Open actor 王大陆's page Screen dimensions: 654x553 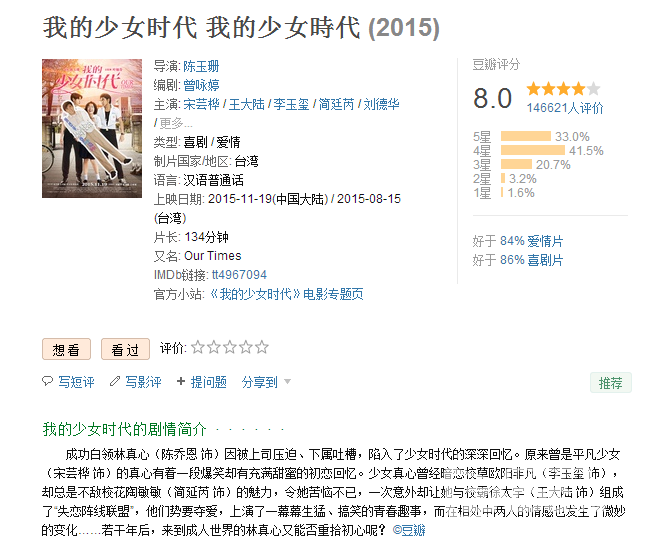coord(250,104)
